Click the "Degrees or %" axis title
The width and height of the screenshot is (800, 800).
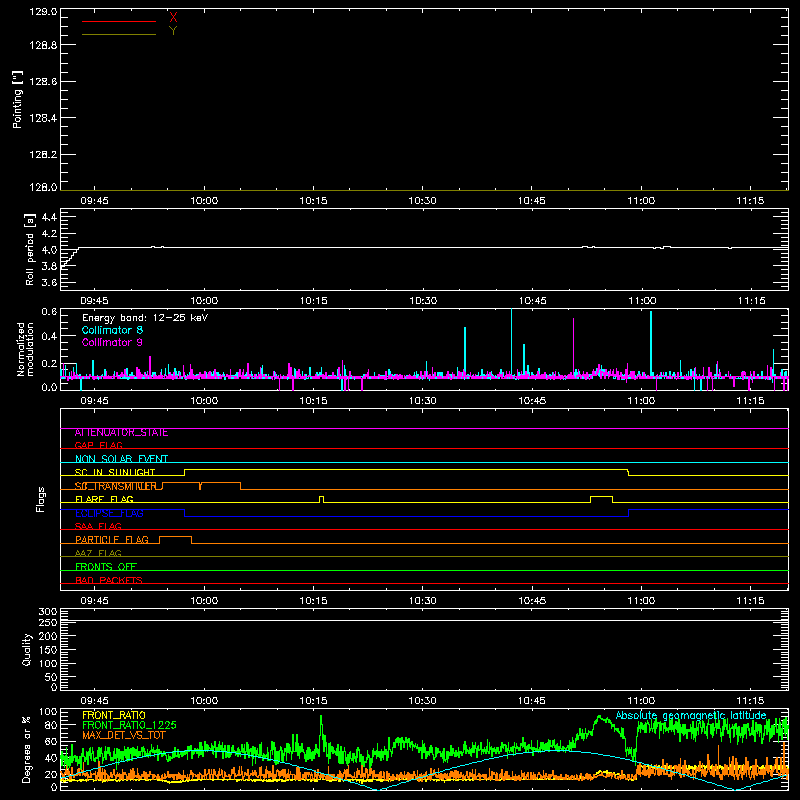27,749
